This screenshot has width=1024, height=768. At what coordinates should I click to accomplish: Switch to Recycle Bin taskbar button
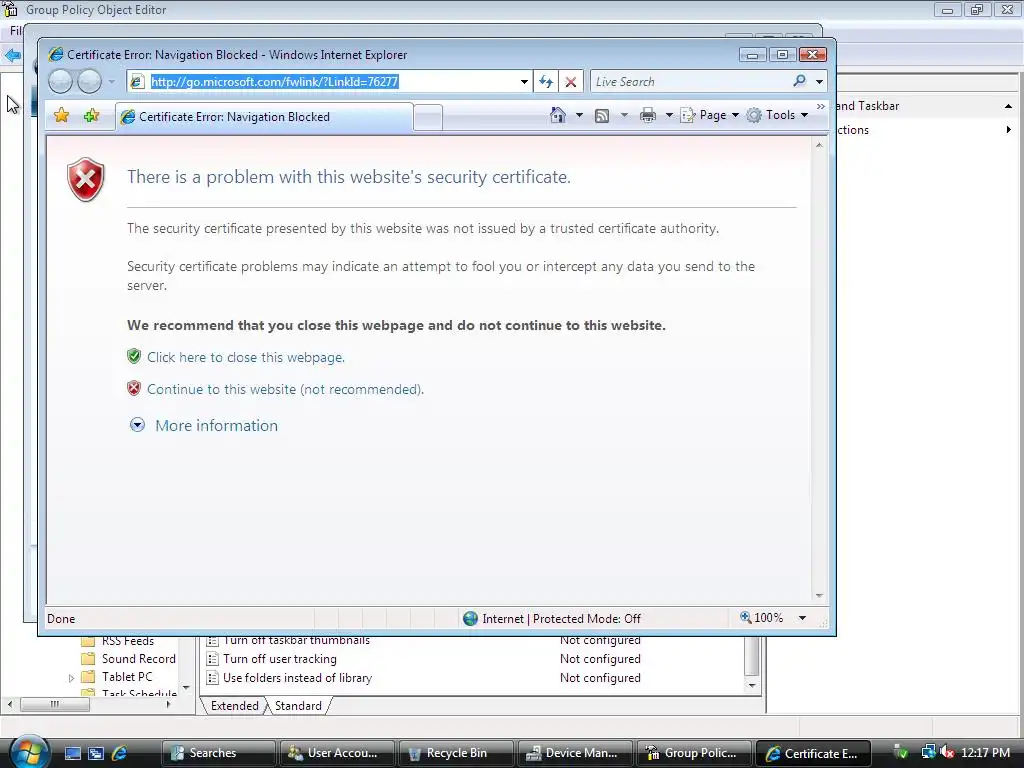[x=456, y=753]
